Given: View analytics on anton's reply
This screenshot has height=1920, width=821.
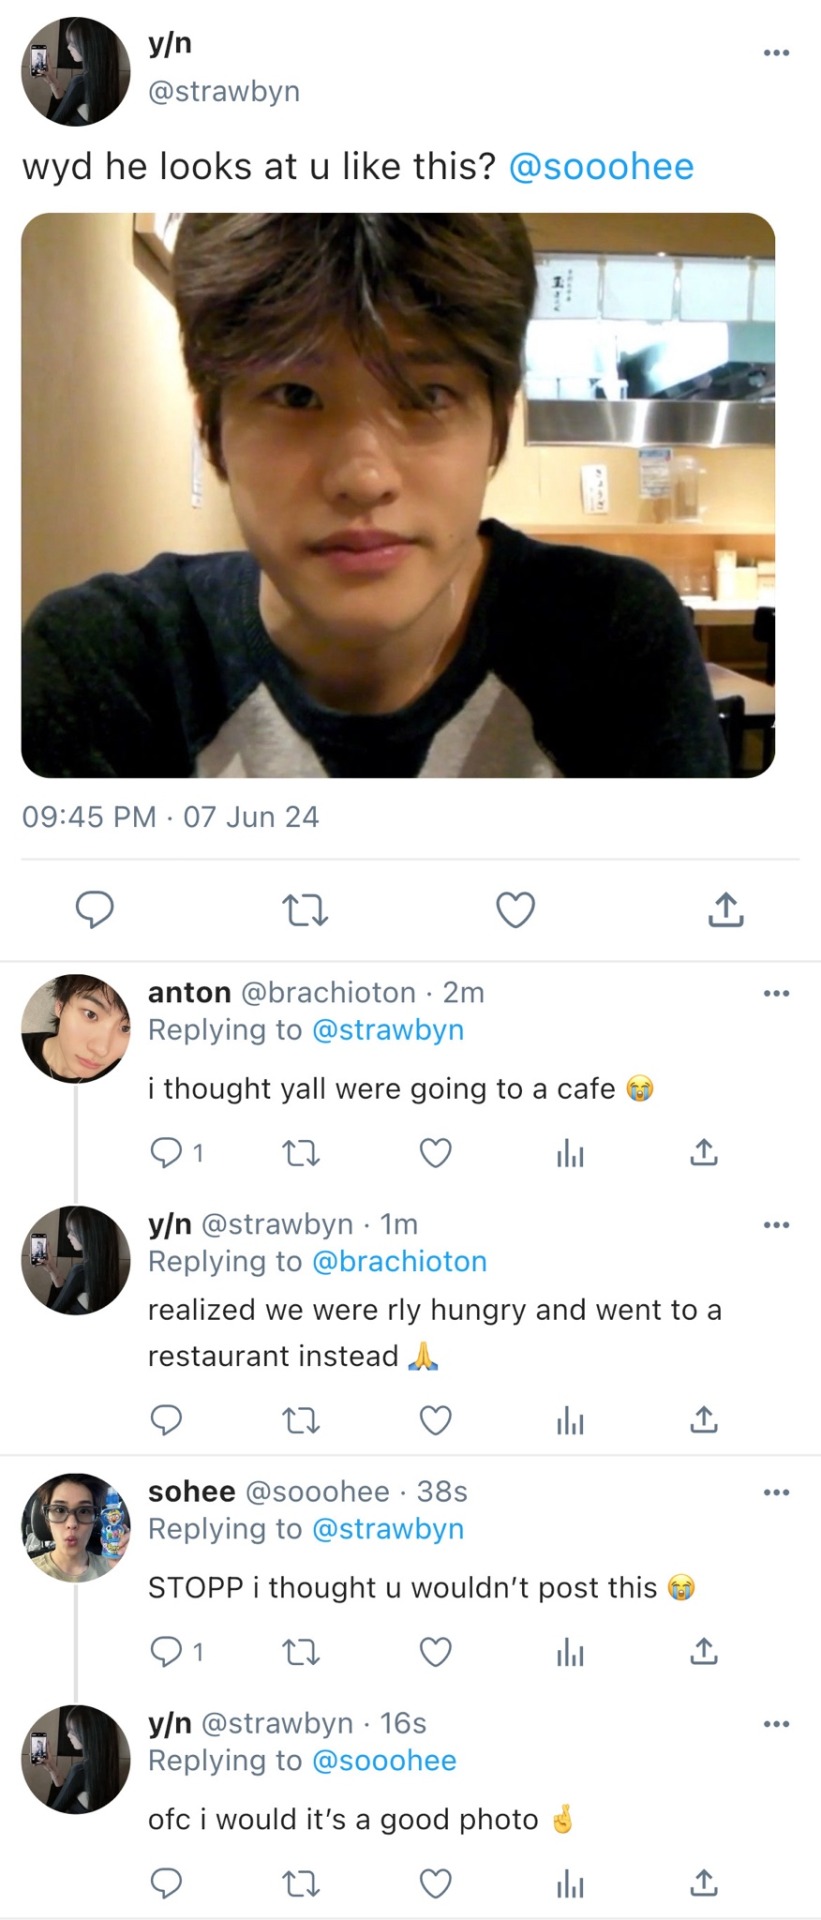Looking at the screenshot, I should point(570,1153).
